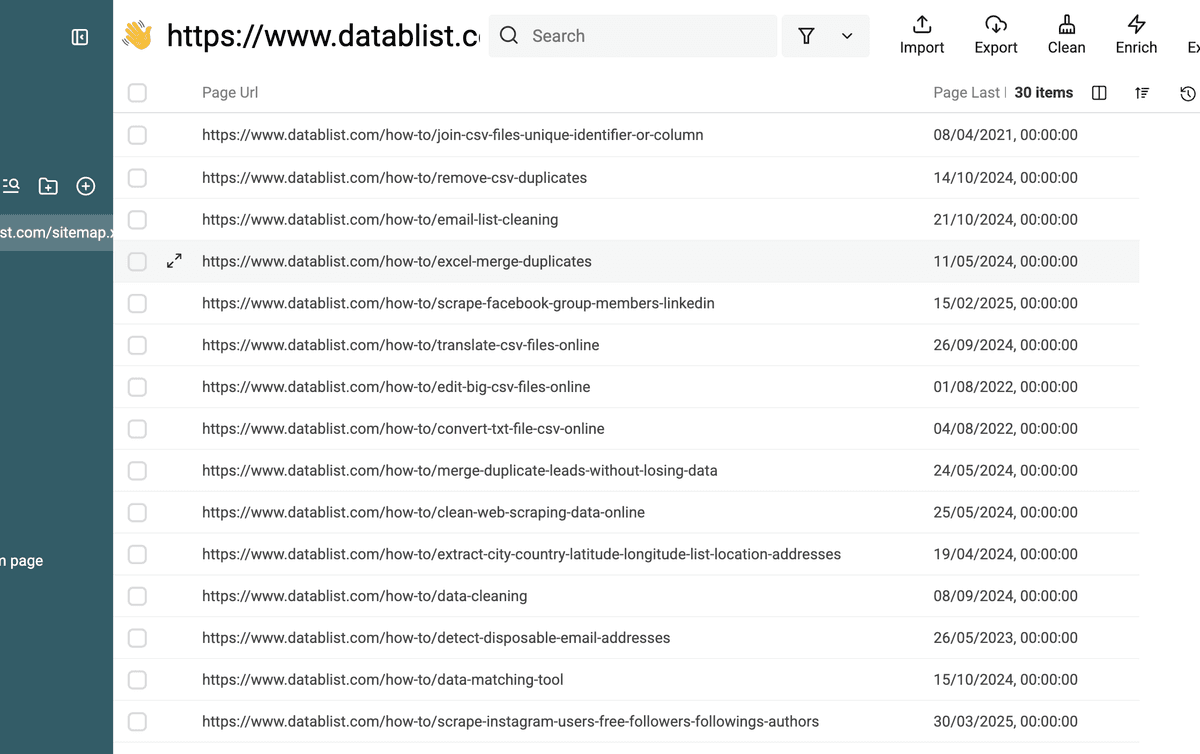Click the date 08/04/2021, 00:00:00

tap(1005, 135)
